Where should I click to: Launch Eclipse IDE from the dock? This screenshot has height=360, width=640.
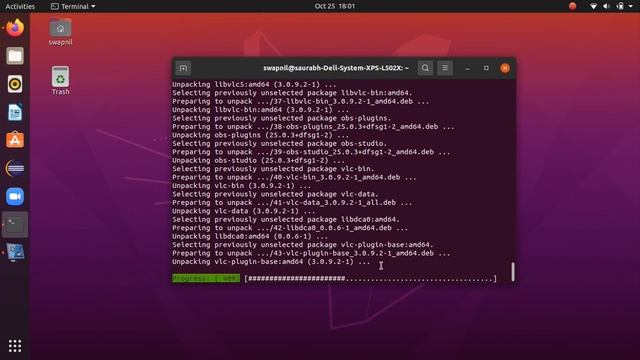[15, 168]
